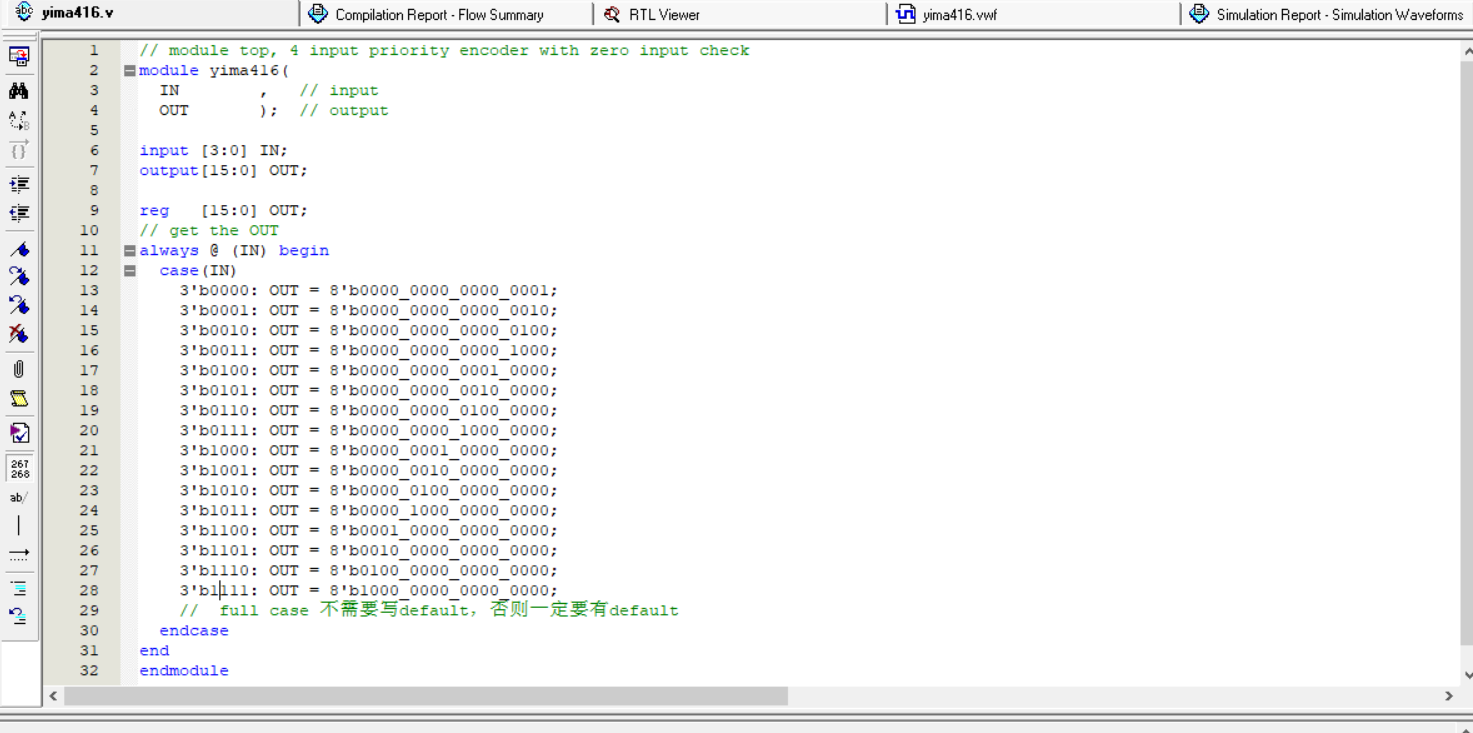Click the waveform icon on the yima416.vwf tab
Image resolution: width=1473 pixels, height=733 pixels.
tap(905, 13)
